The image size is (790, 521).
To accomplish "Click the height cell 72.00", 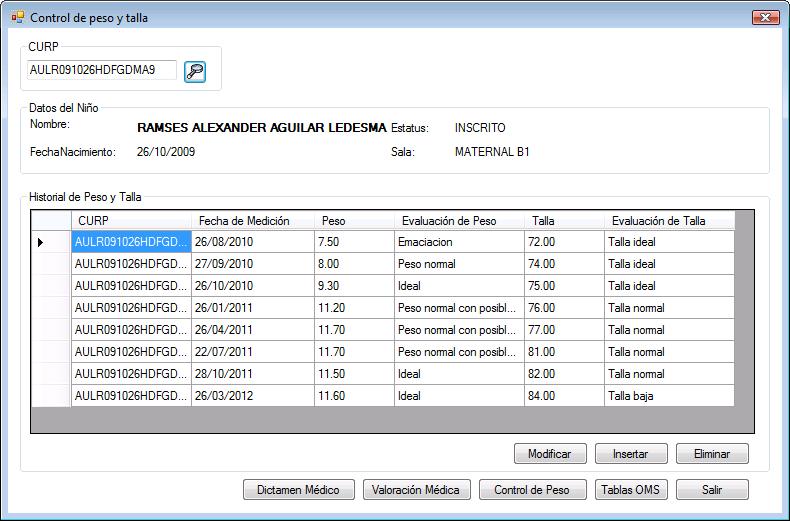I will pyautogui.click(x=564, y=242).
